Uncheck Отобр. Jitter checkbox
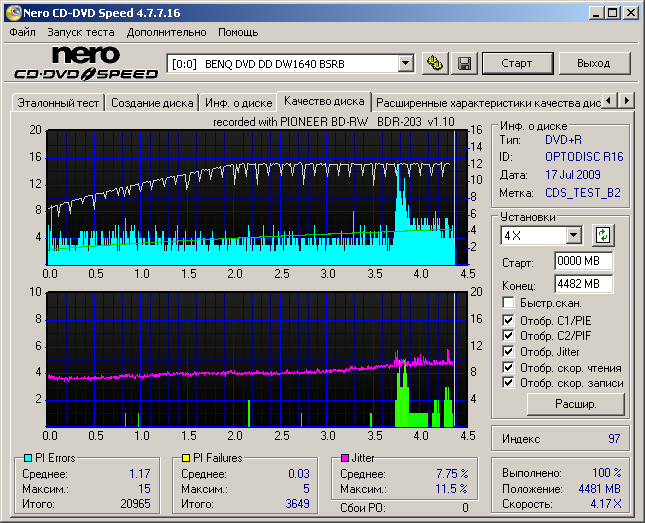Image resolution: width=645 pixels, height=523 pixels. (508, 351)
